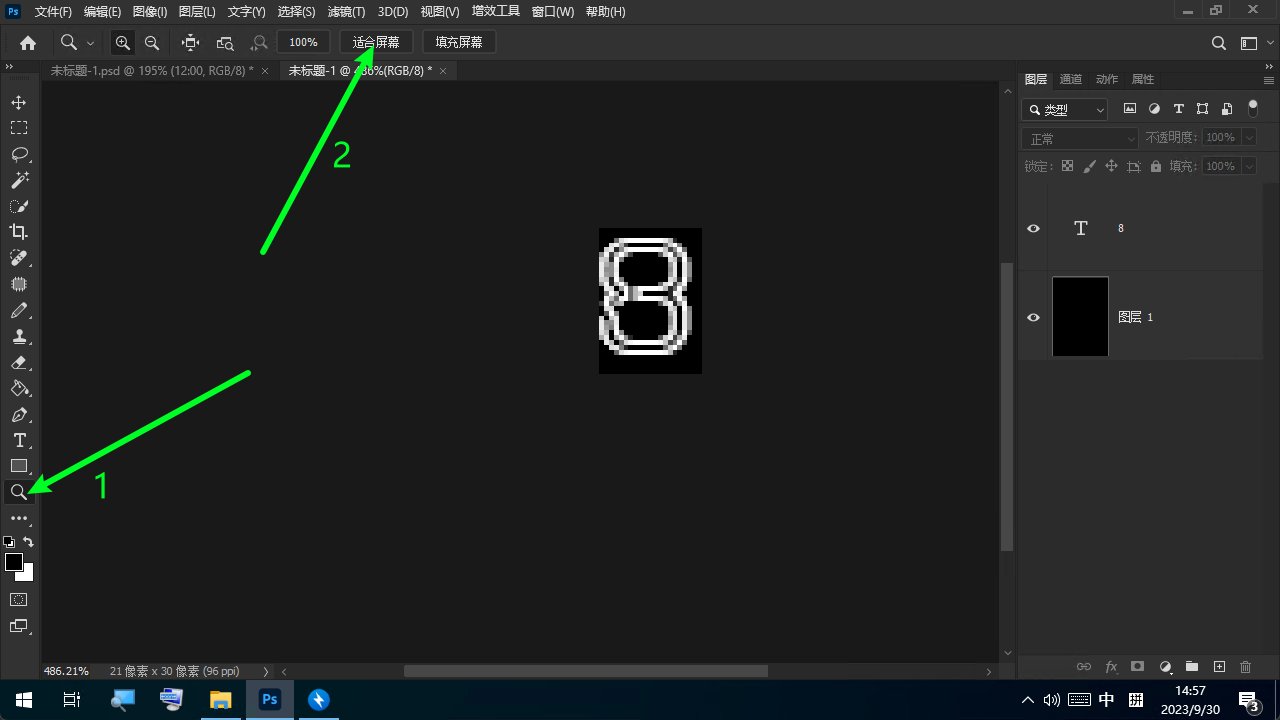Create a new layer with plus icon
1280x720 pixels.
1219,667
